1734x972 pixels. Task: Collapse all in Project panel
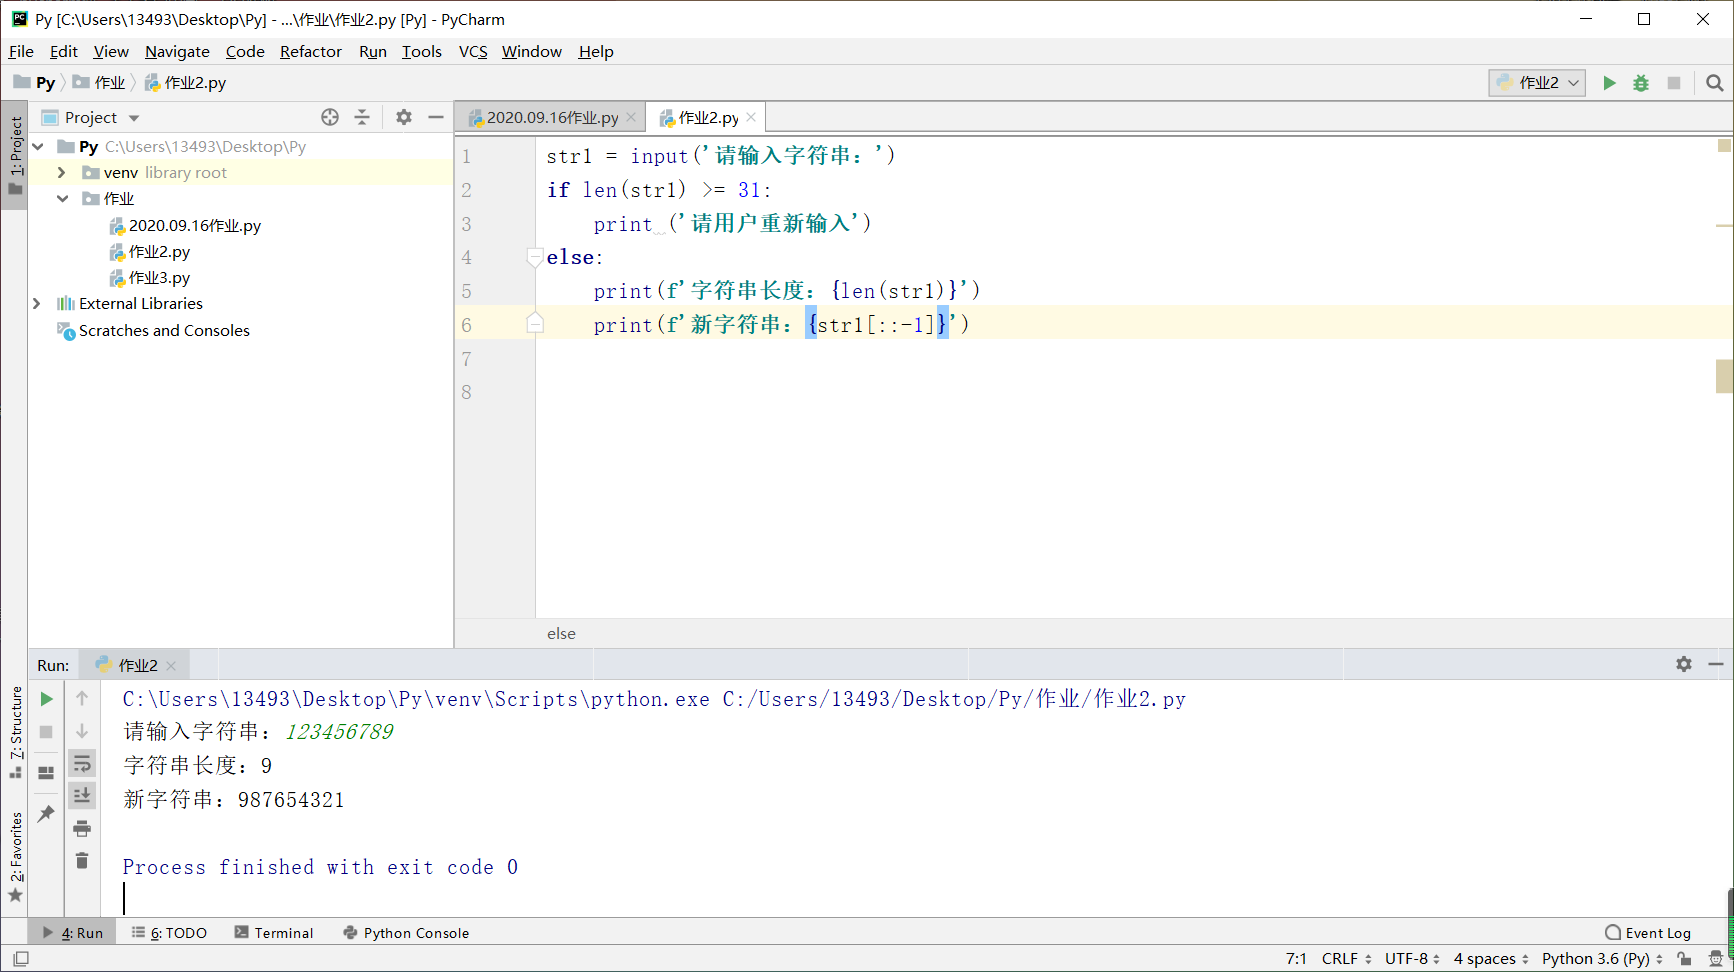tap(362, 117)
